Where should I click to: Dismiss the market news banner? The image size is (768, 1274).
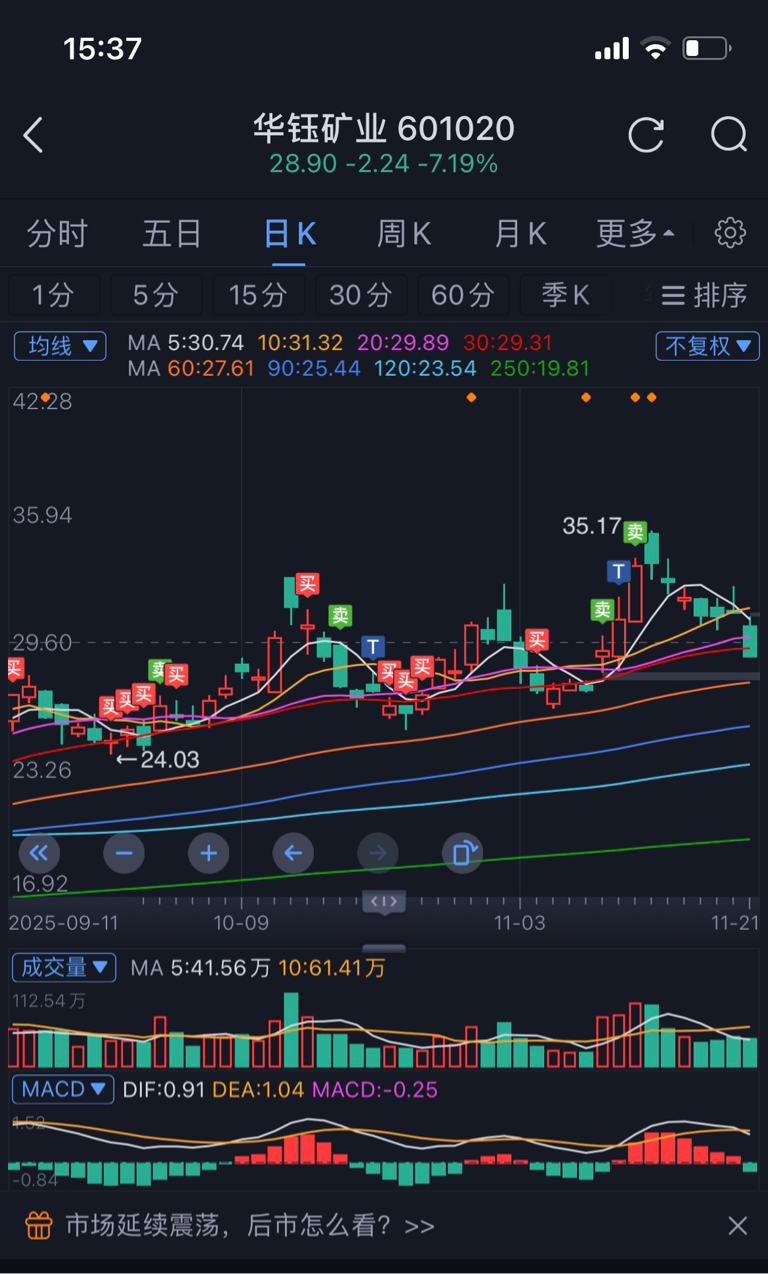pos(738,1225)
